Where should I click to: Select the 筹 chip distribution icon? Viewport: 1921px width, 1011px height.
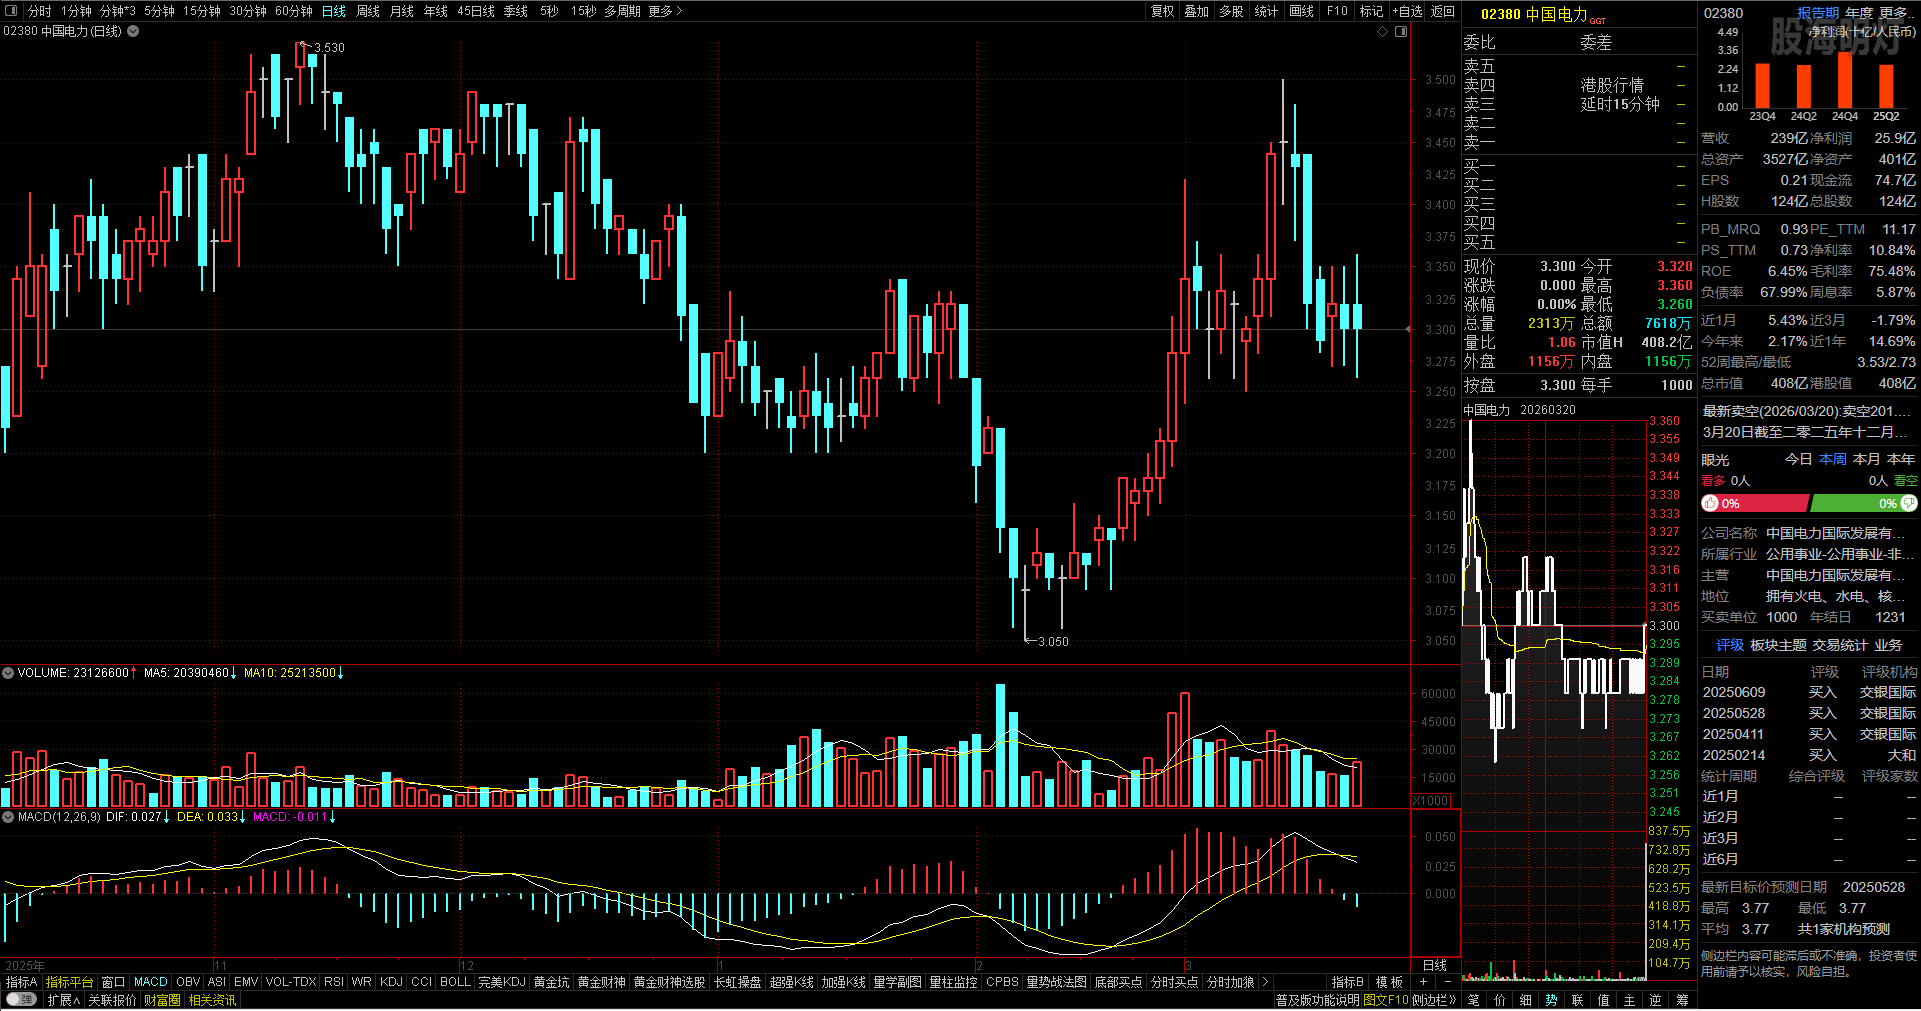click(1682, 1000)
